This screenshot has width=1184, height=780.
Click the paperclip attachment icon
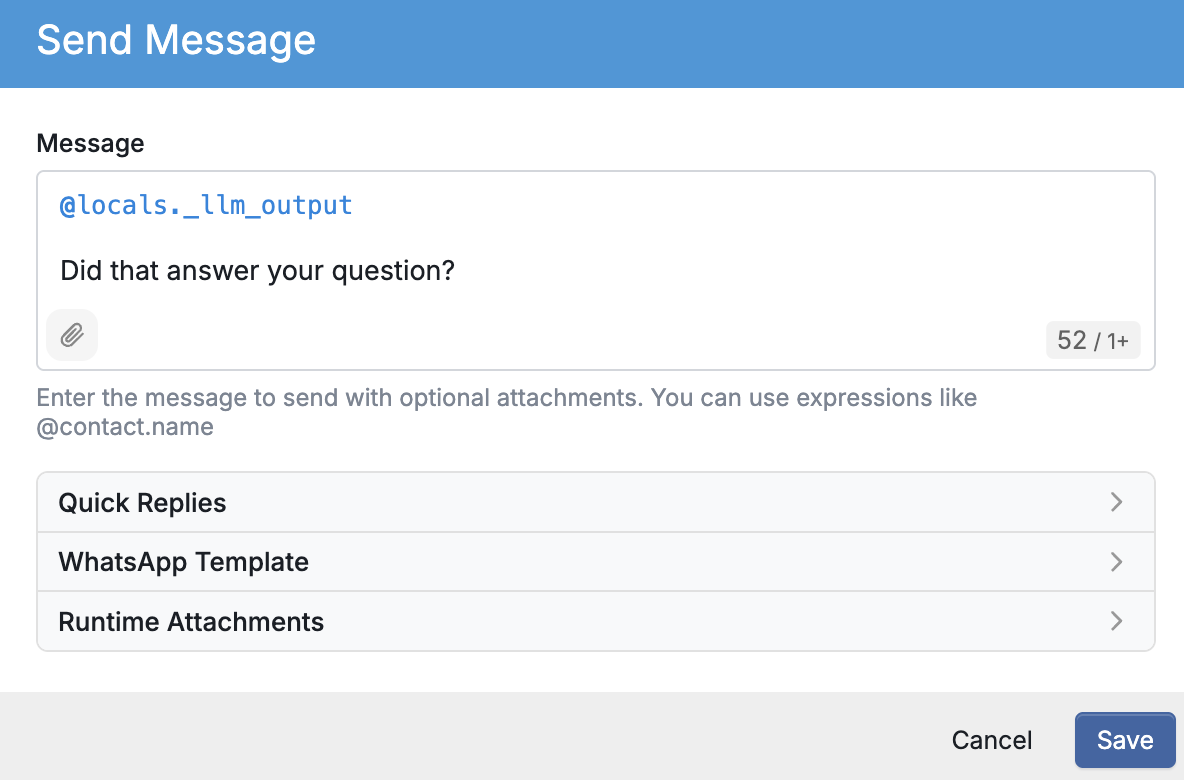(72, 335)
